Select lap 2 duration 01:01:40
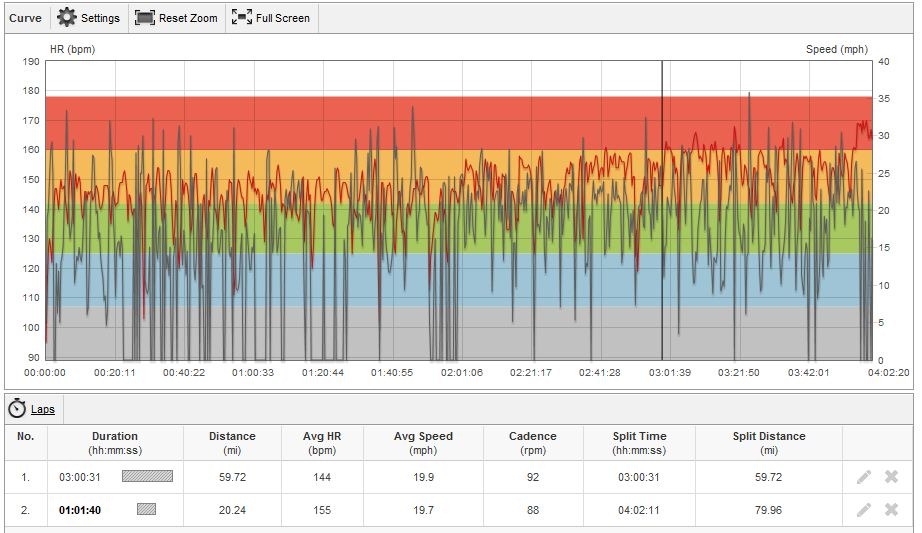Screen dimensions: 922x533 80,510
